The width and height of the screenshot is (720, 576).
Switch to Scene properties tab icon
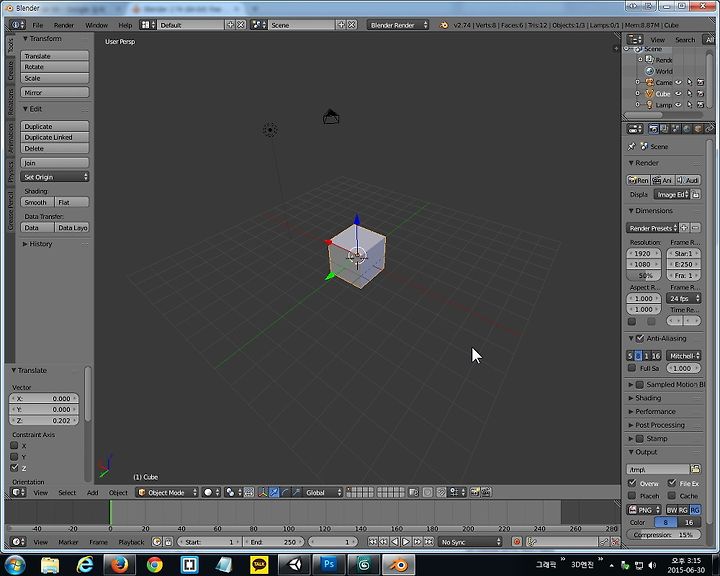[x=675, y=129]
